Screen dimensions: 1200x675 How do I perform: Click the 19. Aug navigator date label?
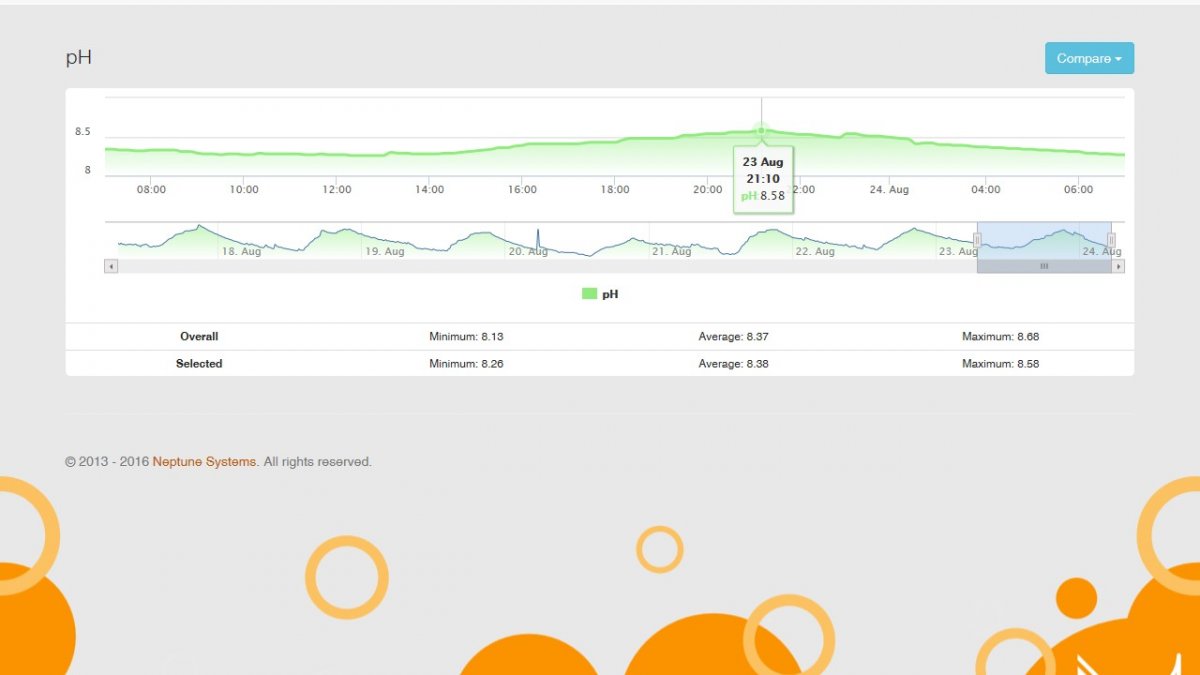coord(385,252)
